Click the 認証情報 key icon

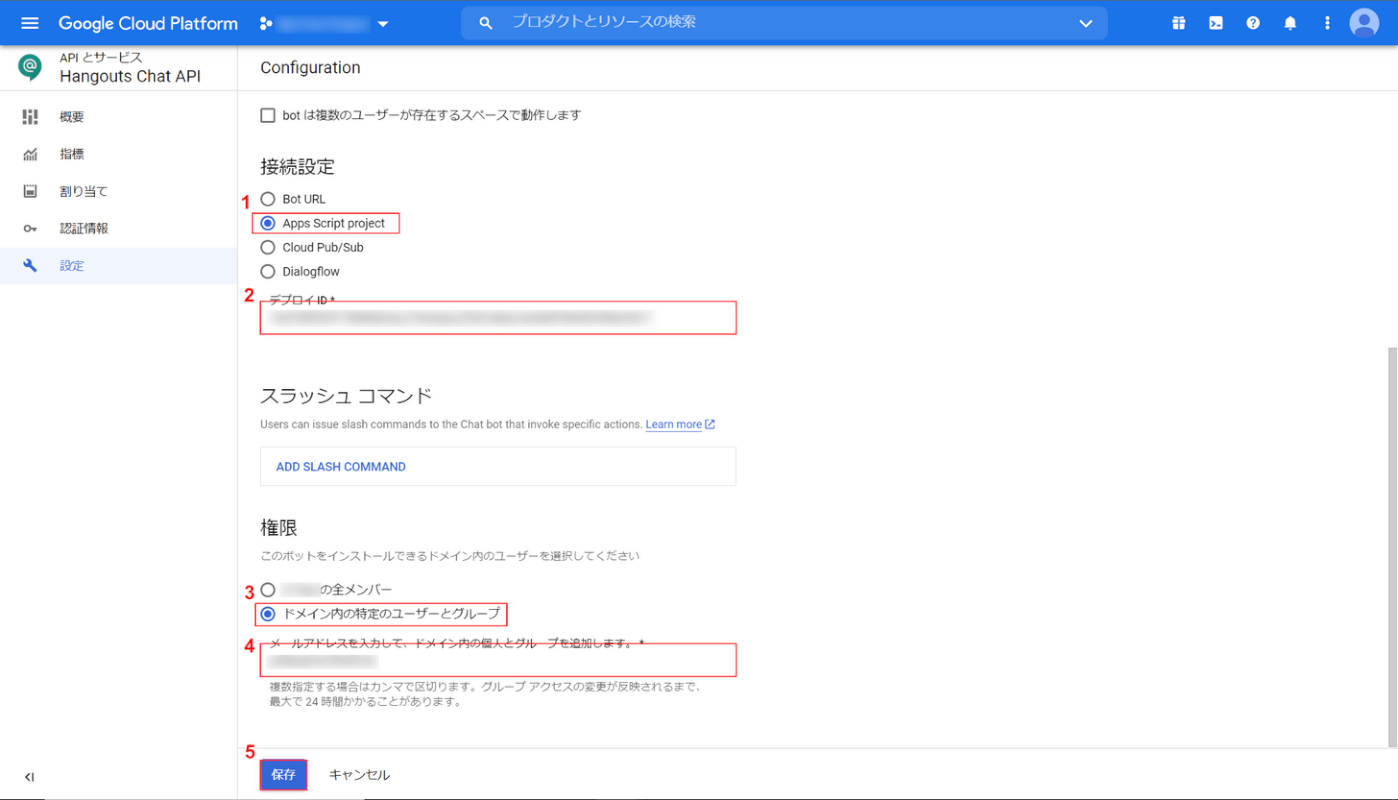point(30,228)
